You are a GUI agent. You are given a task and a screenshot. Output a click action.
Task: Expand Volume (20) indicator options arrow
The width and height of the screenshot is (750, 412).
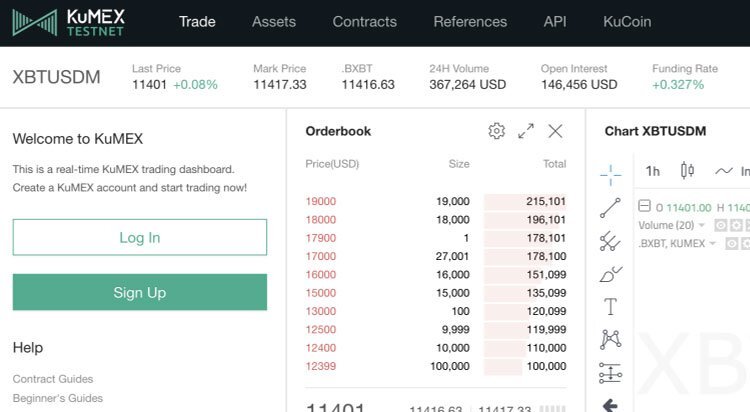click(x=702, y=225)
